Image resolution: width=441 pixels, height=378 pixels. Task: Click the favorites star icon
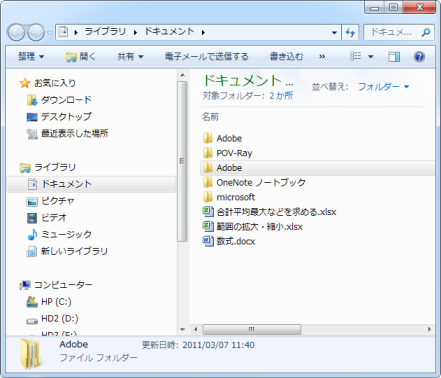tap(25, 83)
